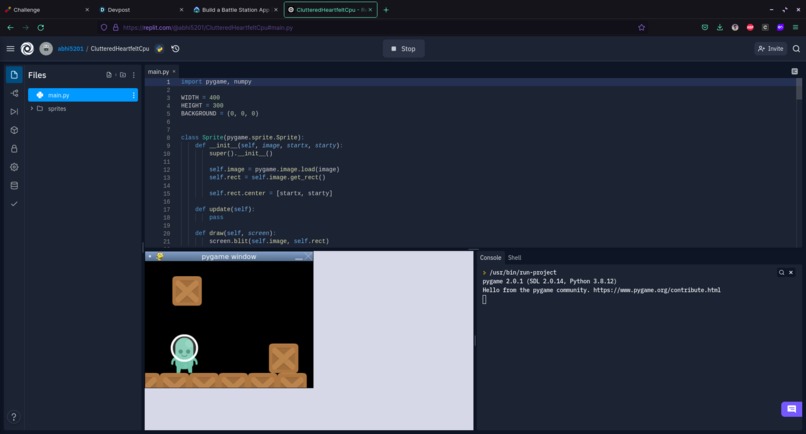Open Secrets lock icon in sidebar
806x434 pixels.
[14, 149]
